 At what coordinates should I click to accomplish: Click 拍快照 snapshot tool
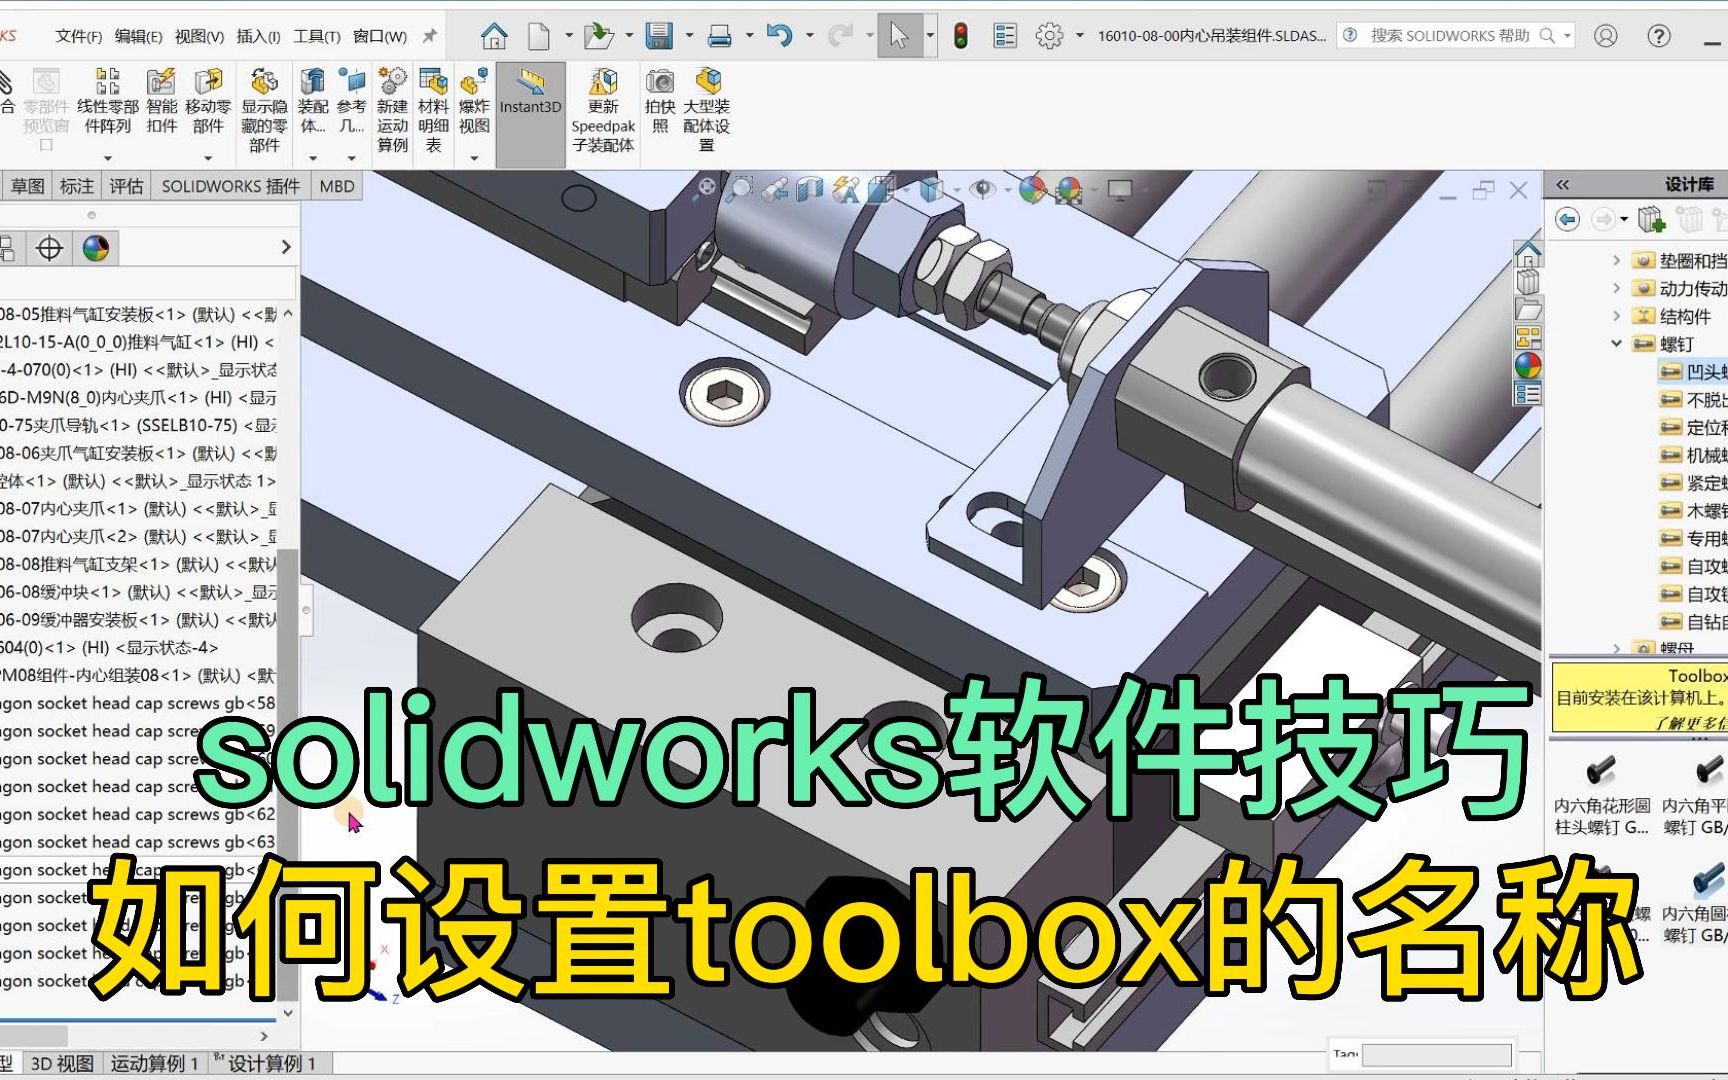coord(660,100)
